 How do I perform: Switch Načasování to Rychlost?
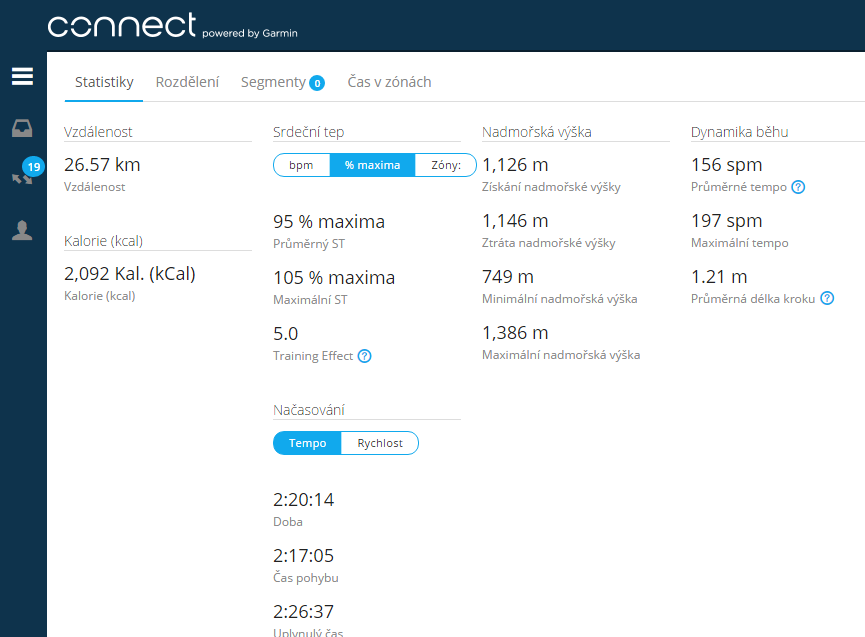(x=379, y=443)
